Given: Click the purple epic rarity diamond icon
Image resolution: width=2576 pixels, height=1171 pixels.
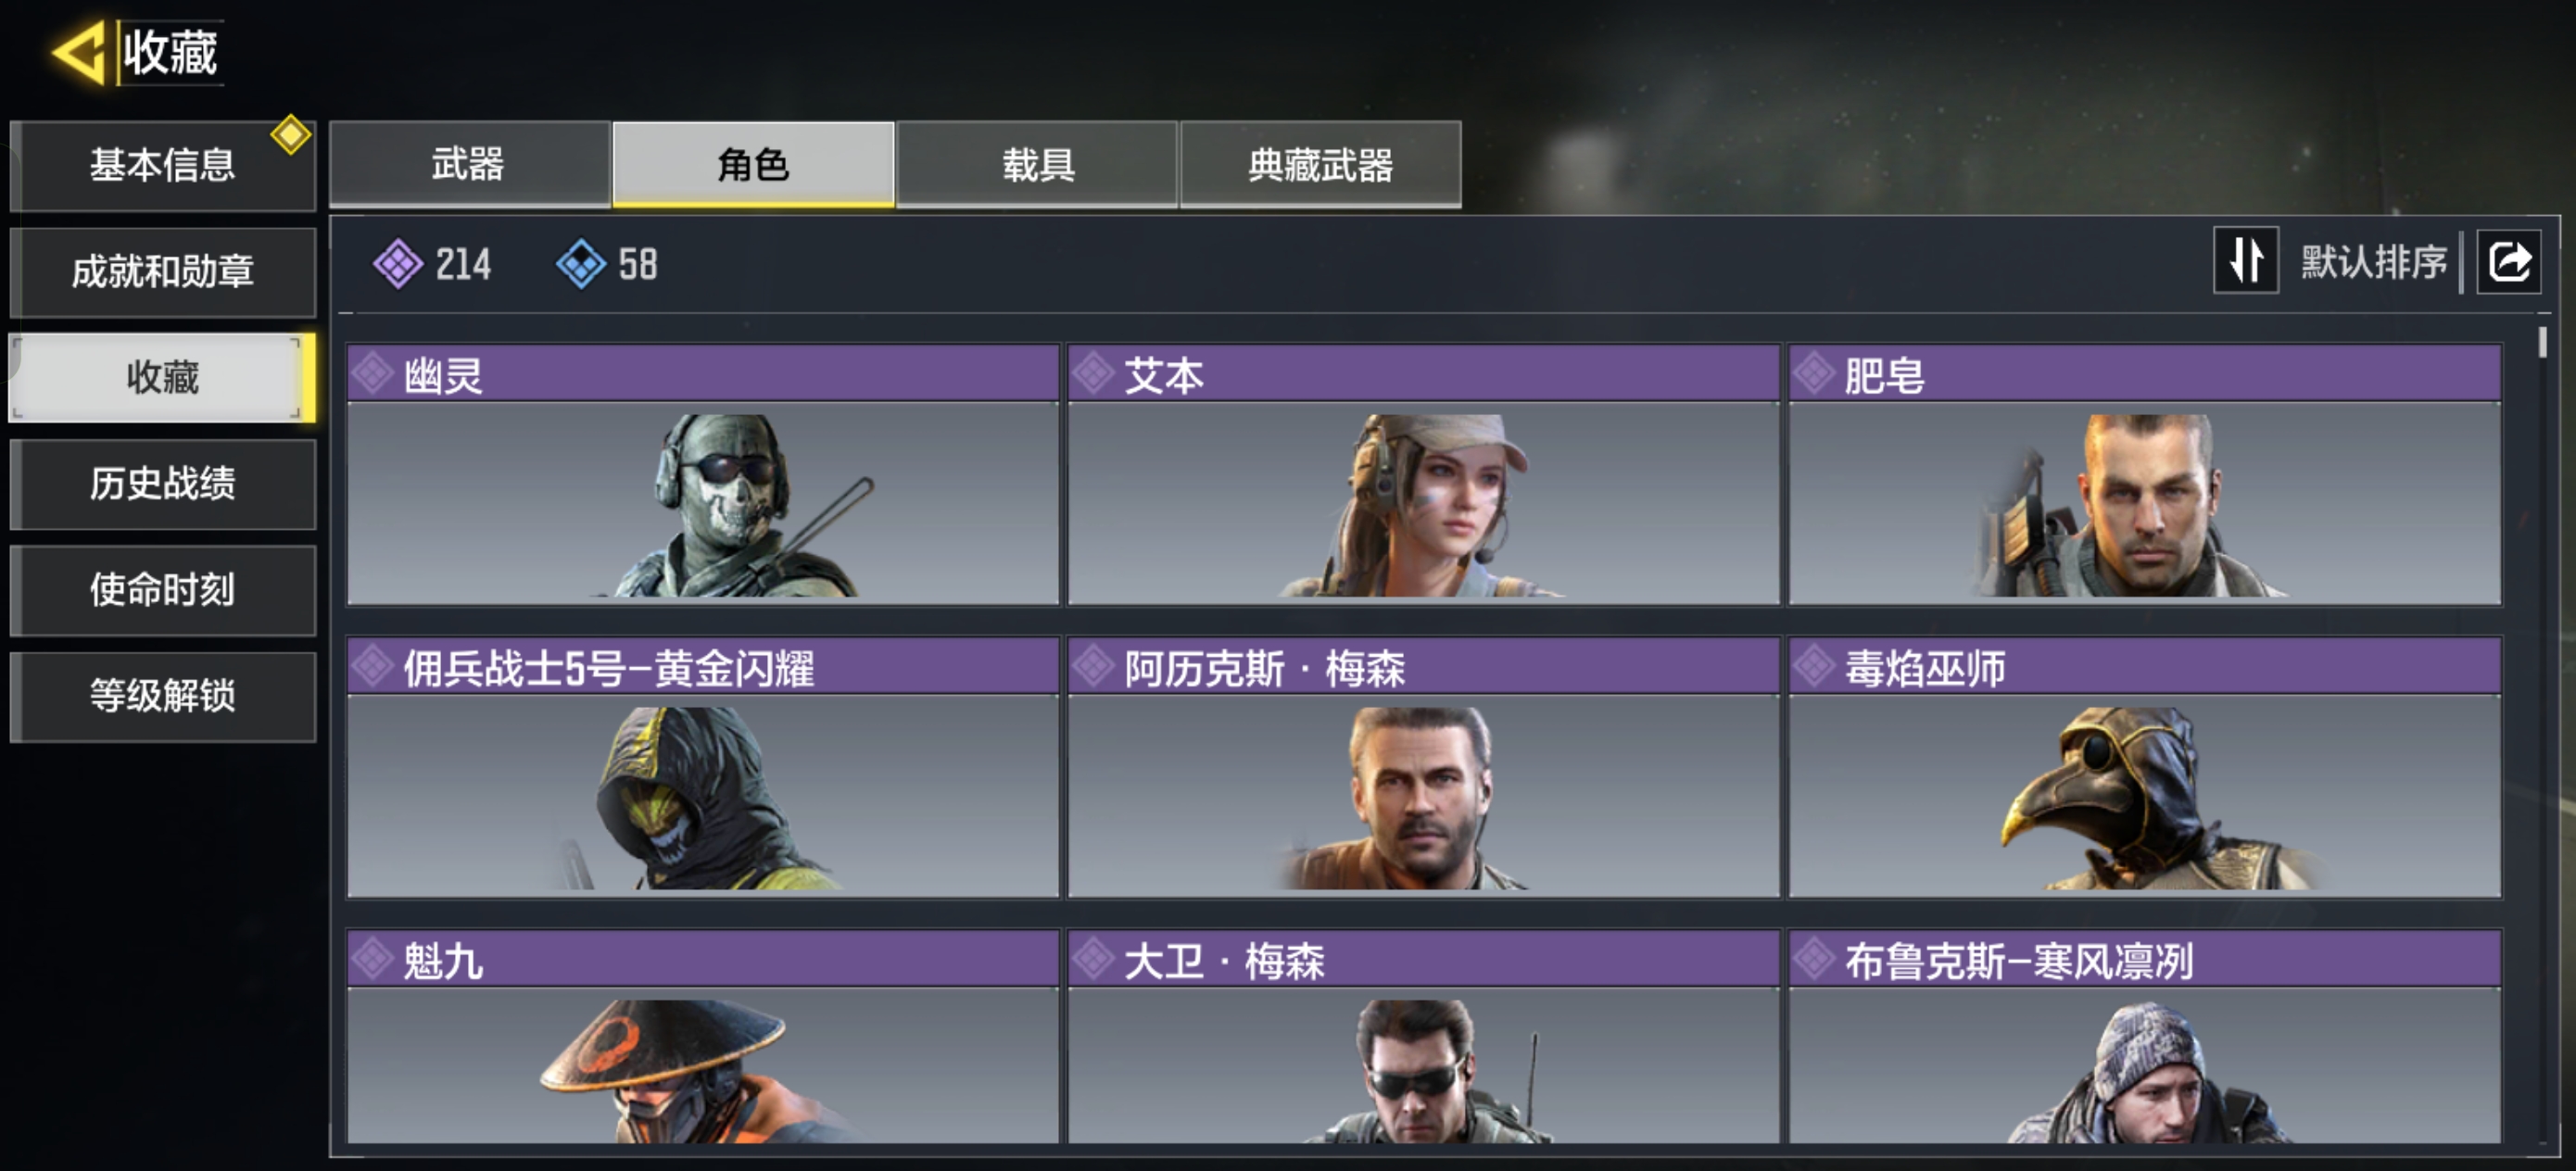Looking at the screenshot, I should click(x=398, y=264).
